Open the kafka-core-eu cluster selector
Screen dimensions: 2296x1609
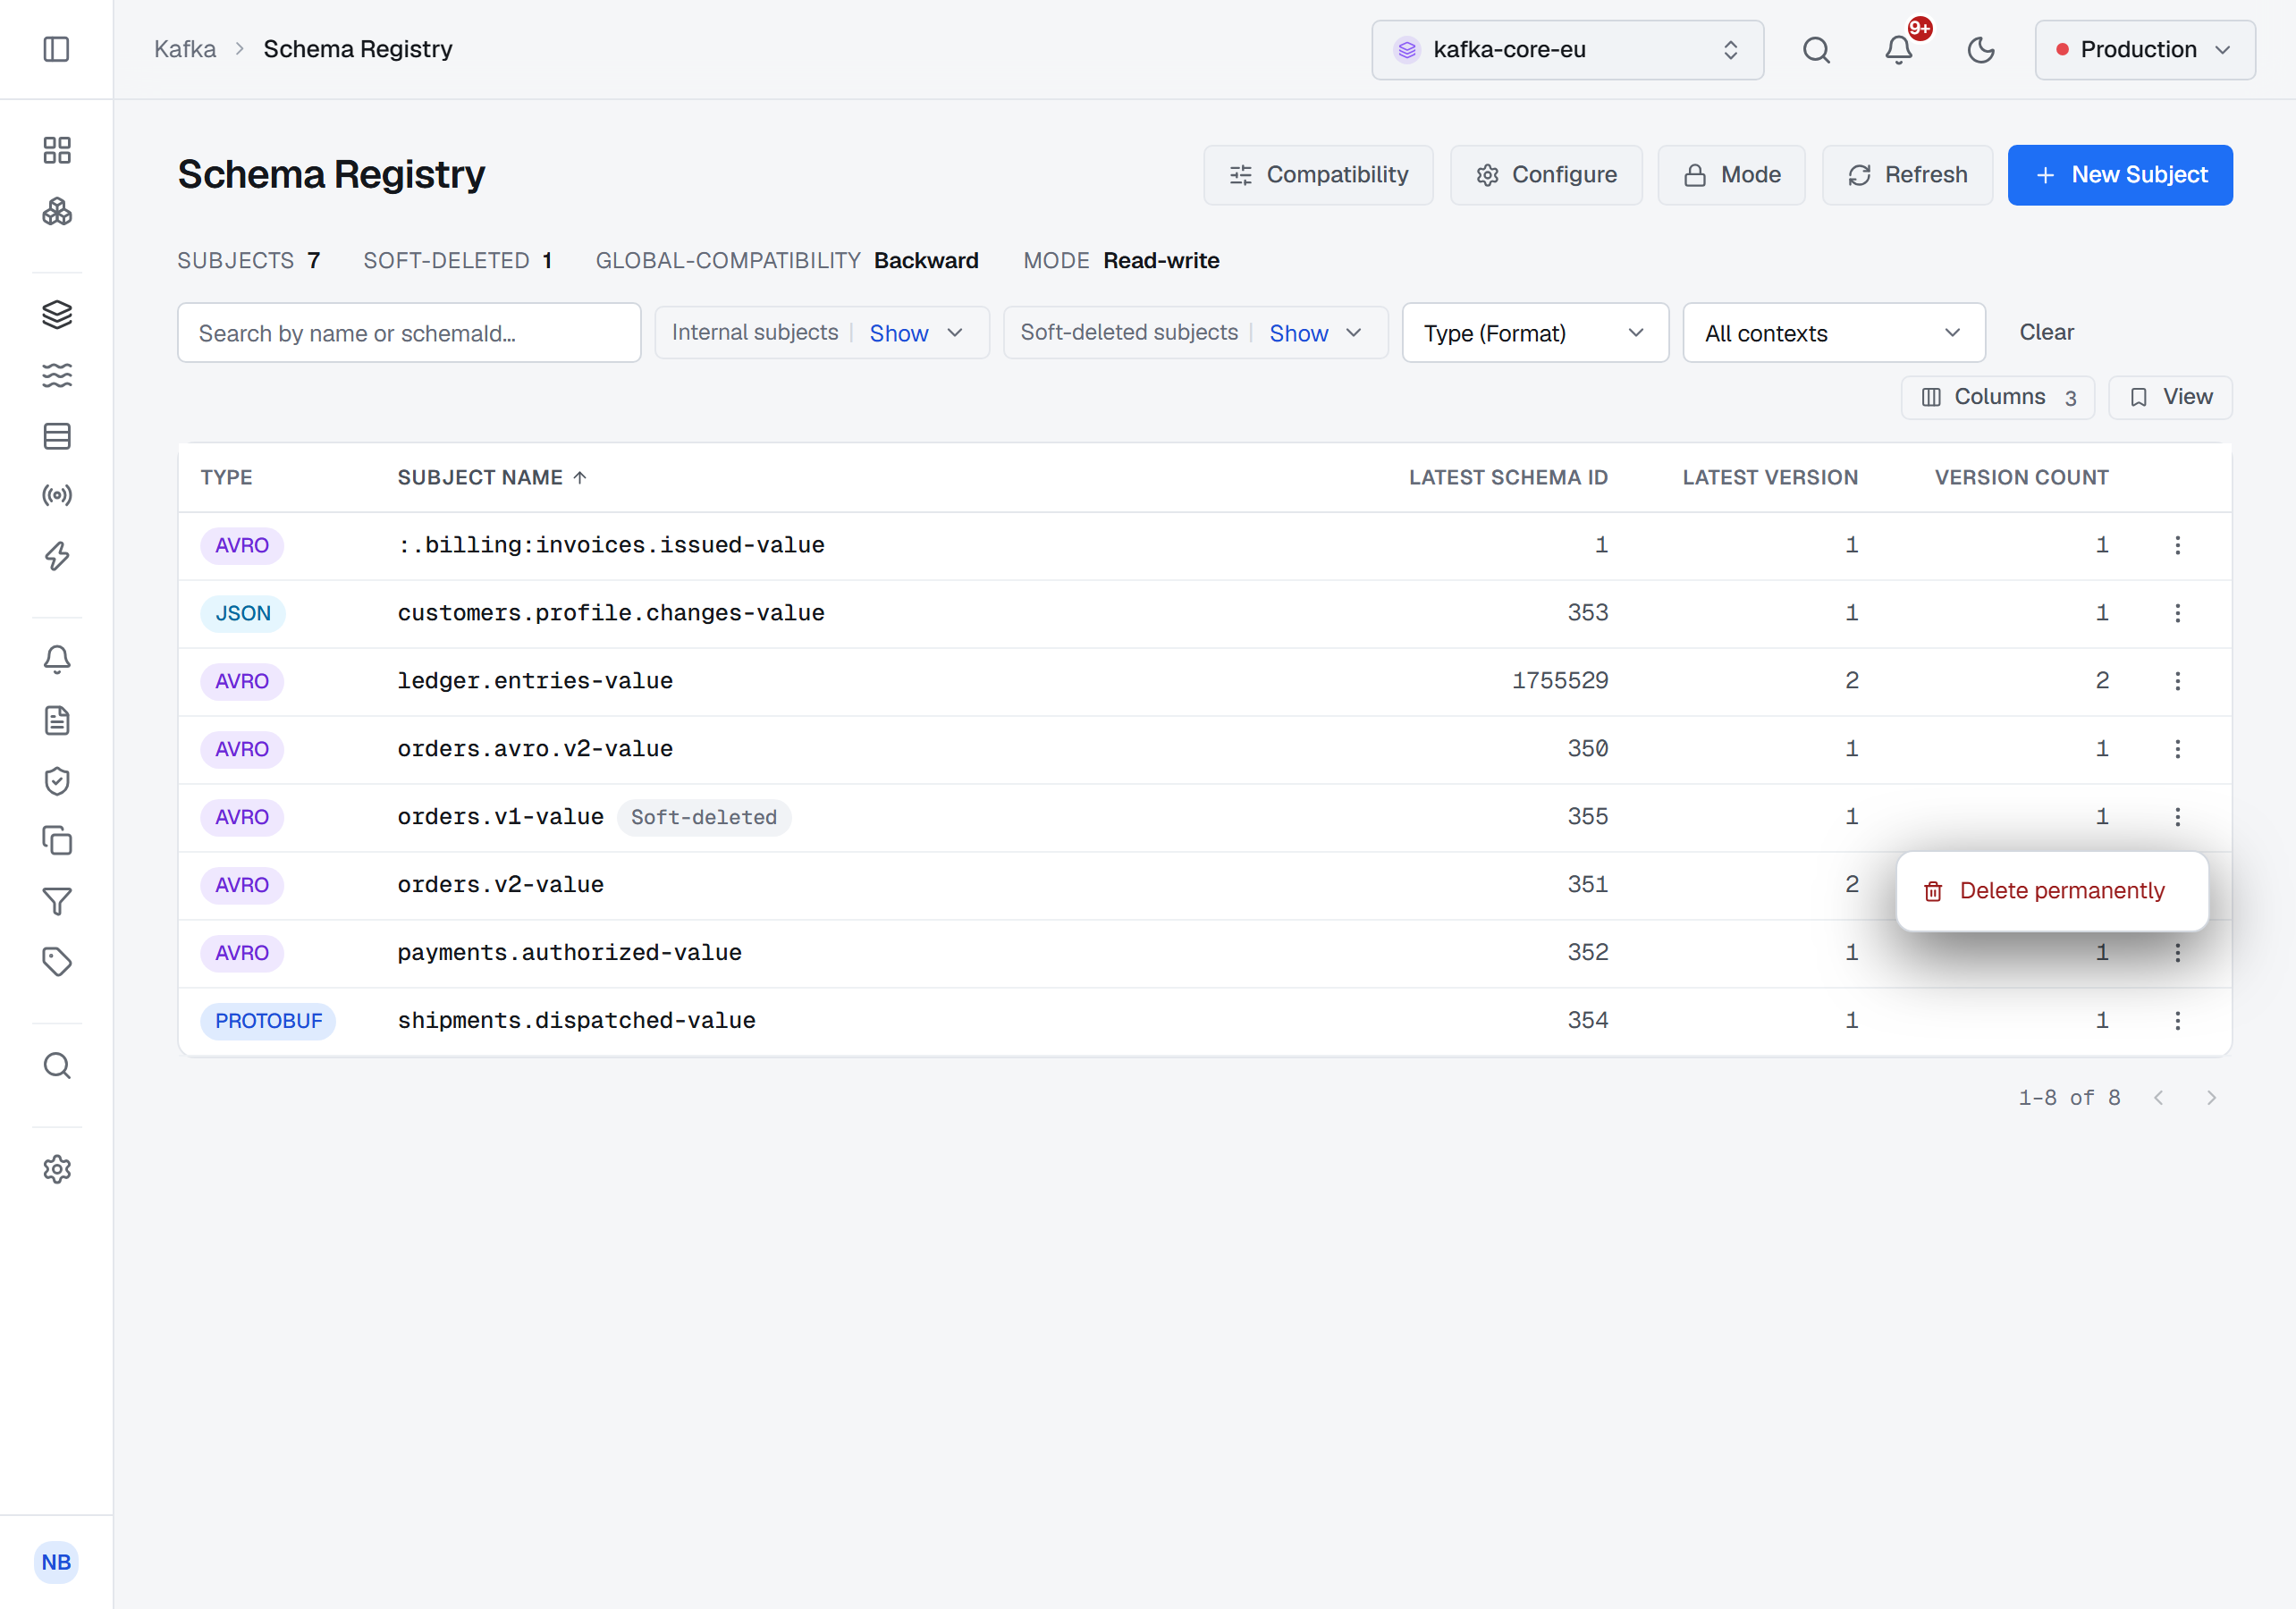1567,50
